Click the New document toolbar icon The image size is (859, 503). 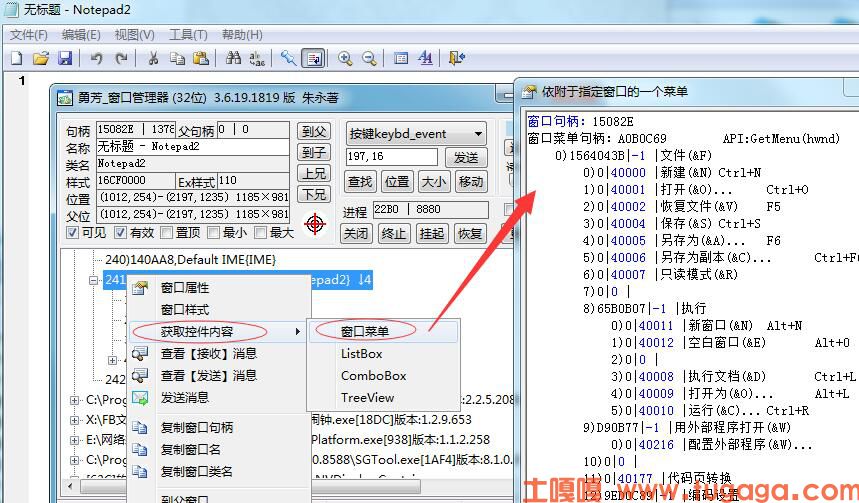[x=17, y=58]
